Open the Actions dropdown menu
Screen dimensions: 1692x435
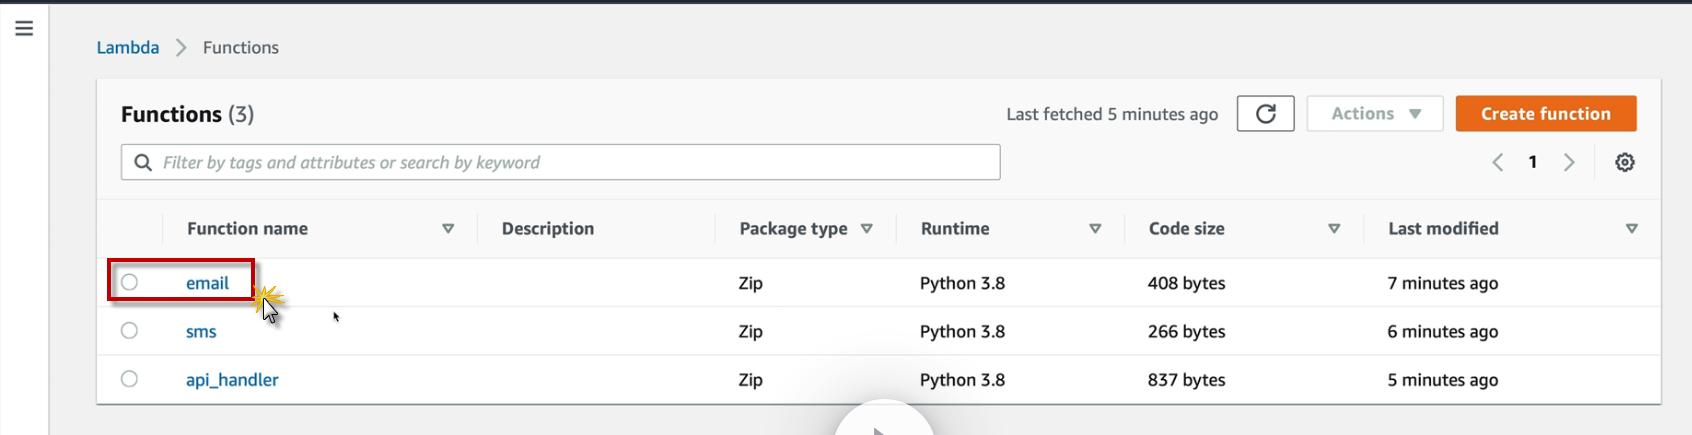pos(1374,114)
